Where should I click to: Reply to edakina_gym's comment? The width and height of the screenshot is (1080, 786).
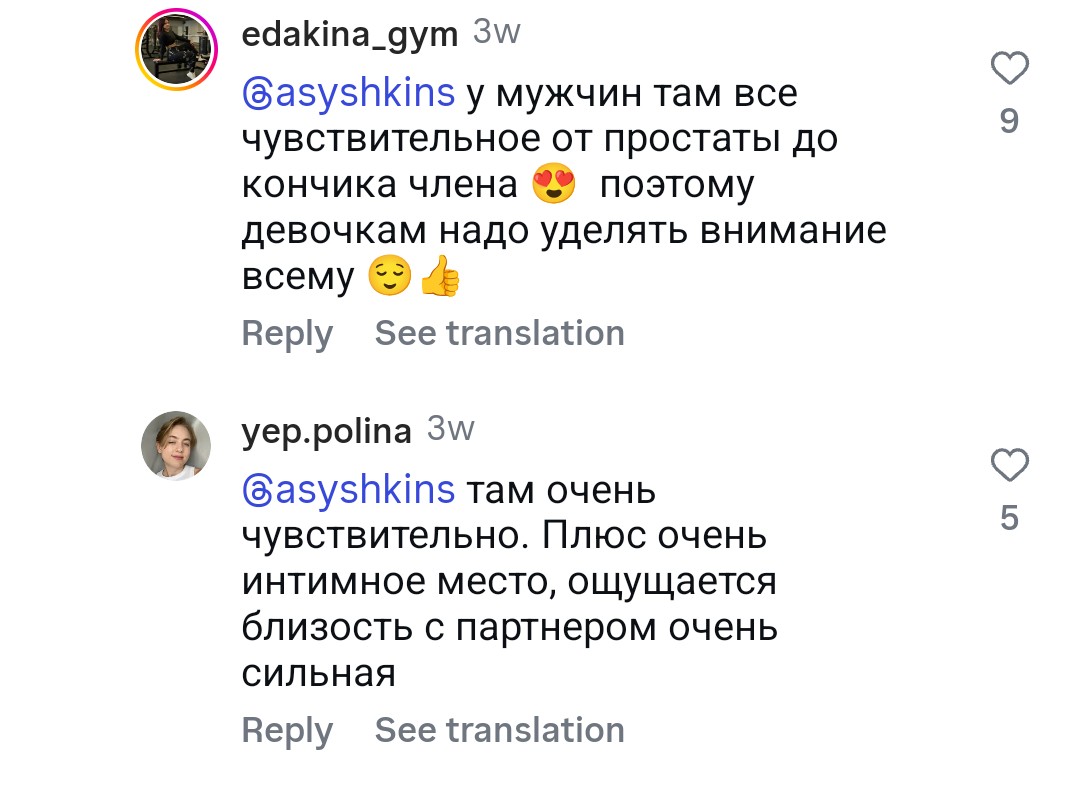(x=287, y=333)
